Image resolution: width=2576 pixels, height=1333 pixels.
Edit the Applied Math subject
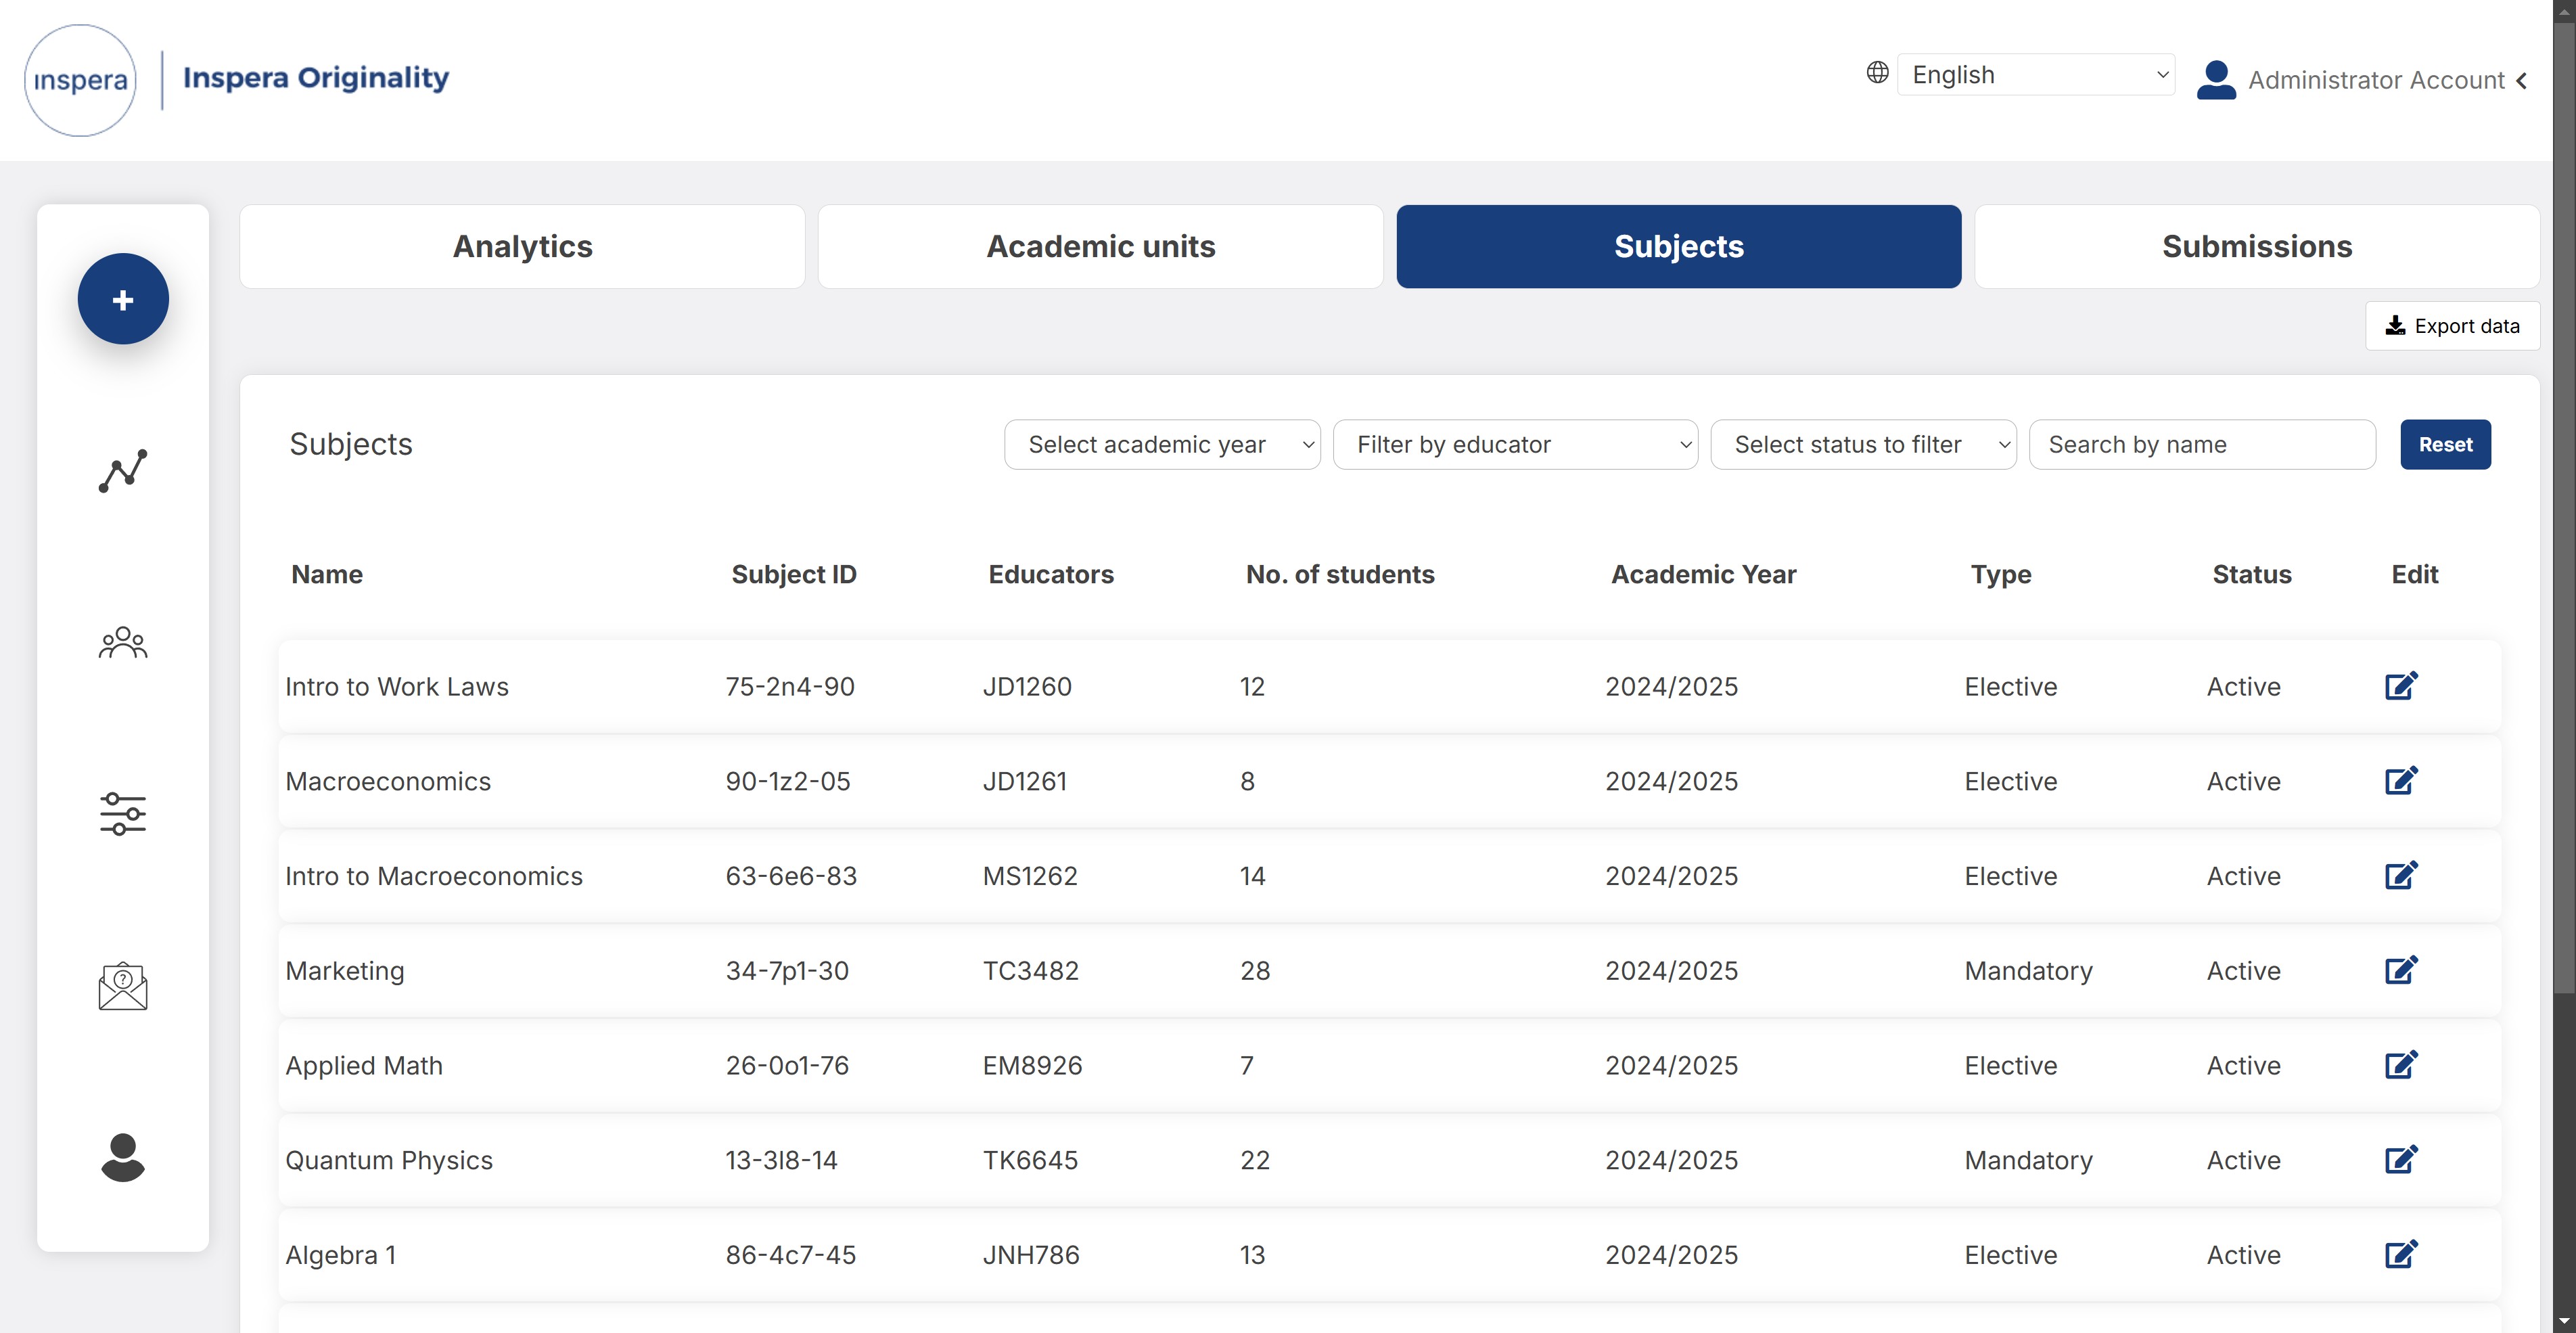pos(2401,1064)
